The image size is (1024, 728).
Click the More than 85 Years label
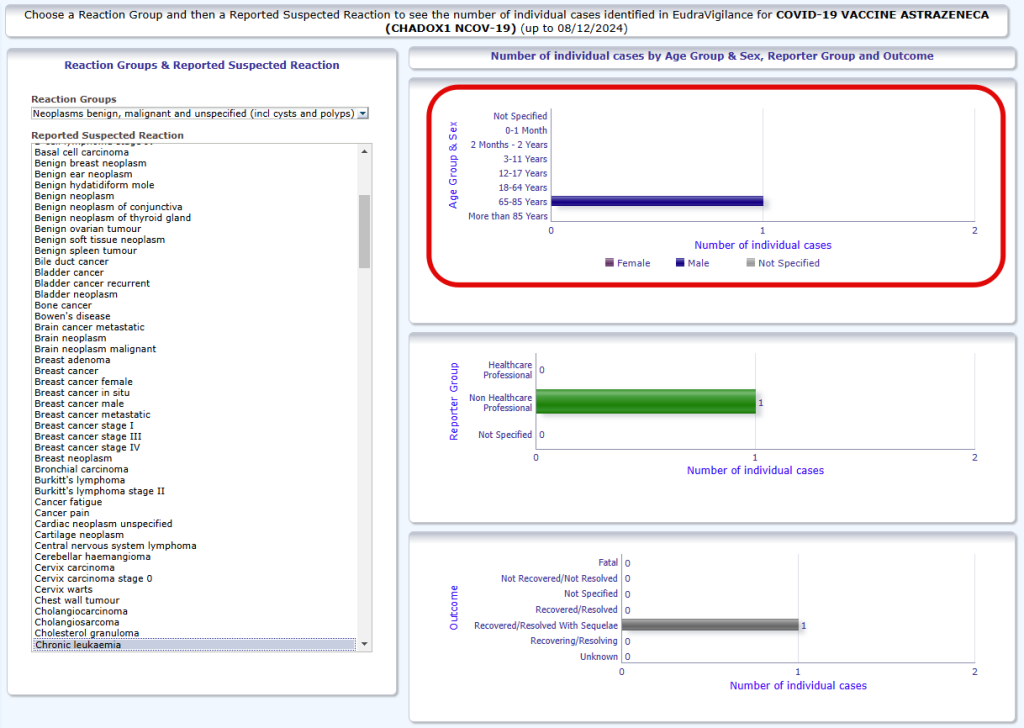[507, 216]
